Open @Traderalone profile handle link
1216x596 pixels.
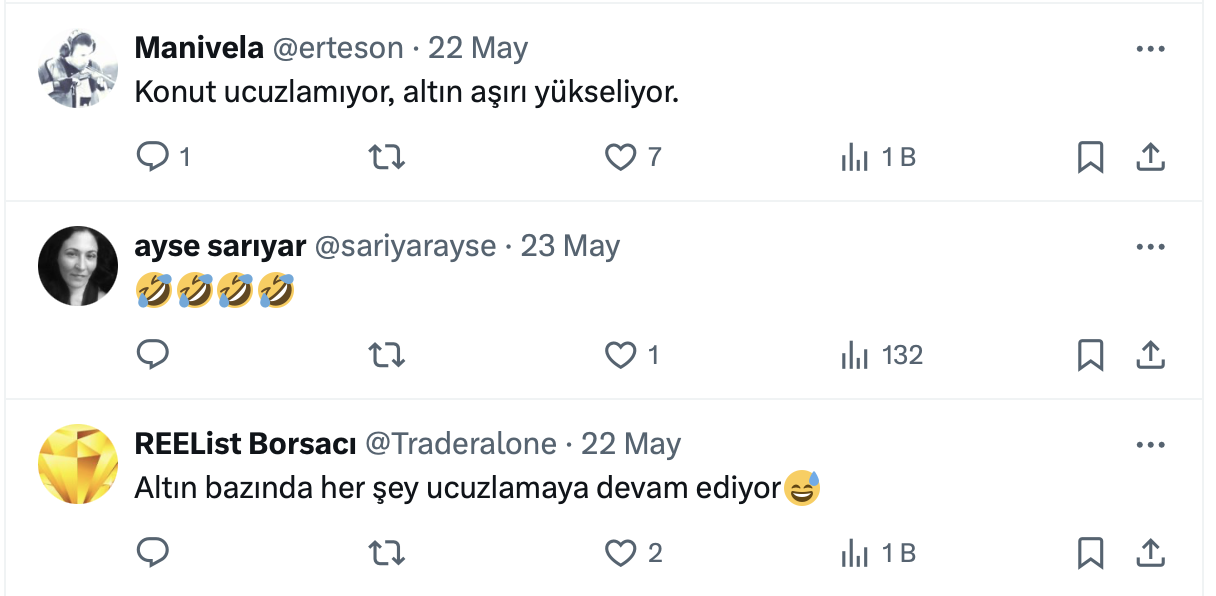click(460, 444)
